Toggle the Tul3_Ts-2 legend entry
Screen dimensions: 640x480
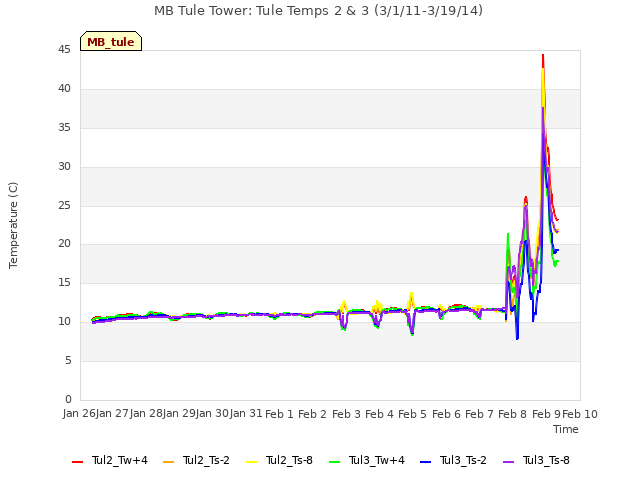pos(453,460)
